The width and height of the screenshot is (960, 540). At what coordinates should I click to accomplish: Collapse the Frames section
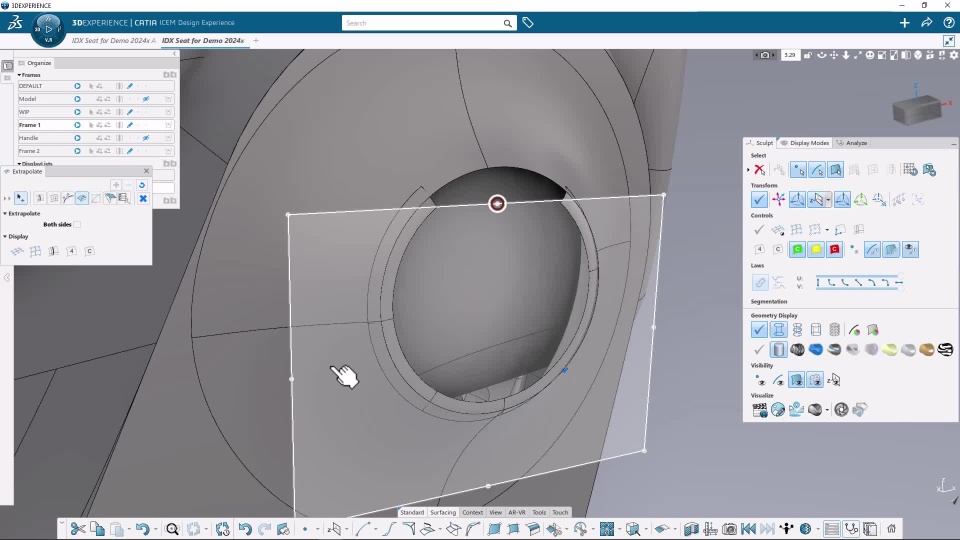click(x=19, y=75)
